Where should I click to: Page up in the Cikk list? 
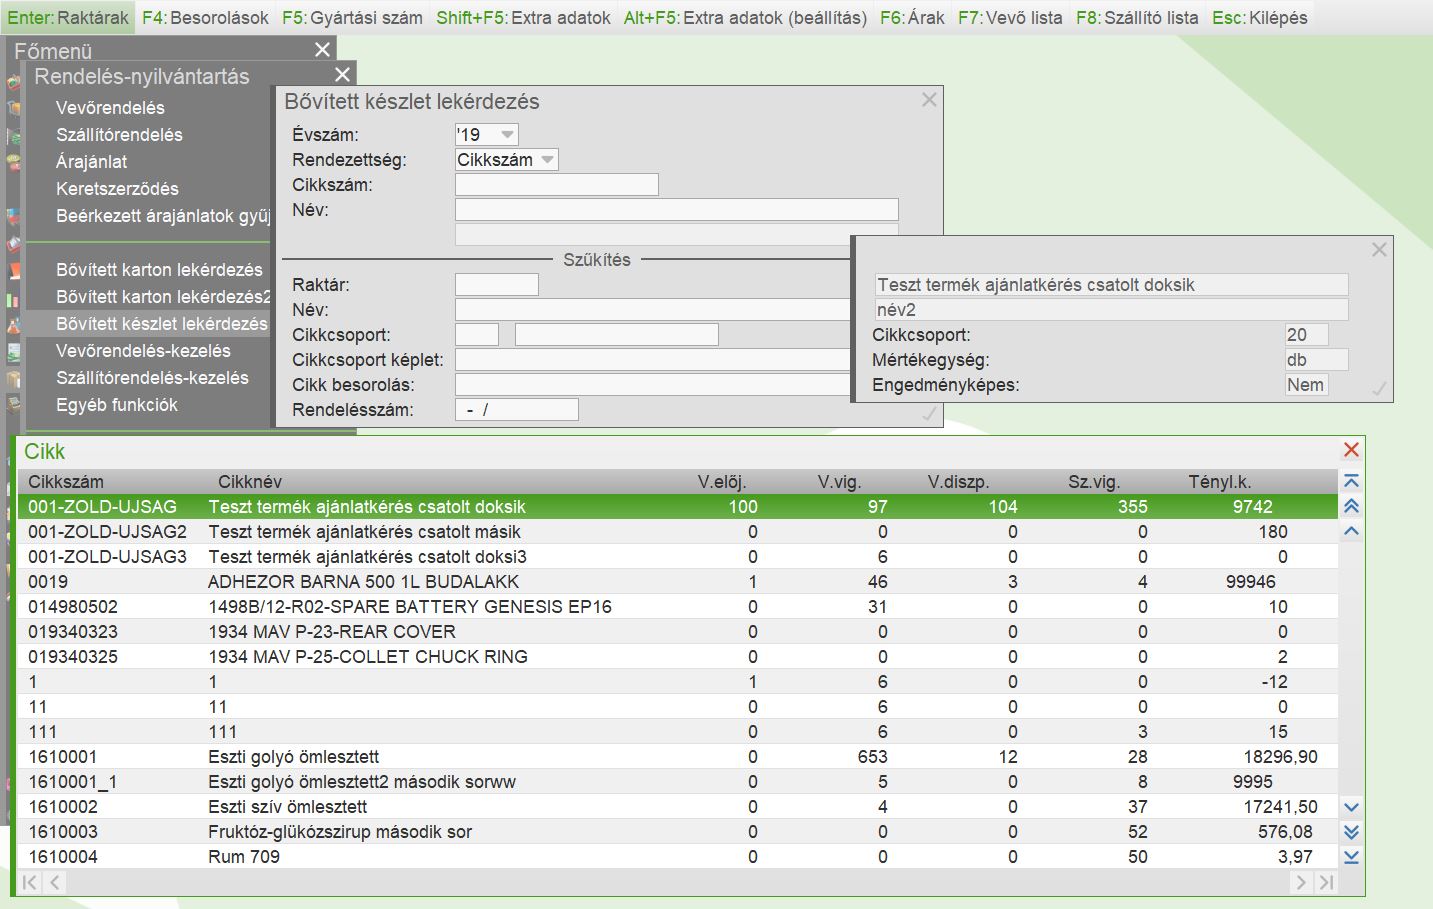(1351, 507)
